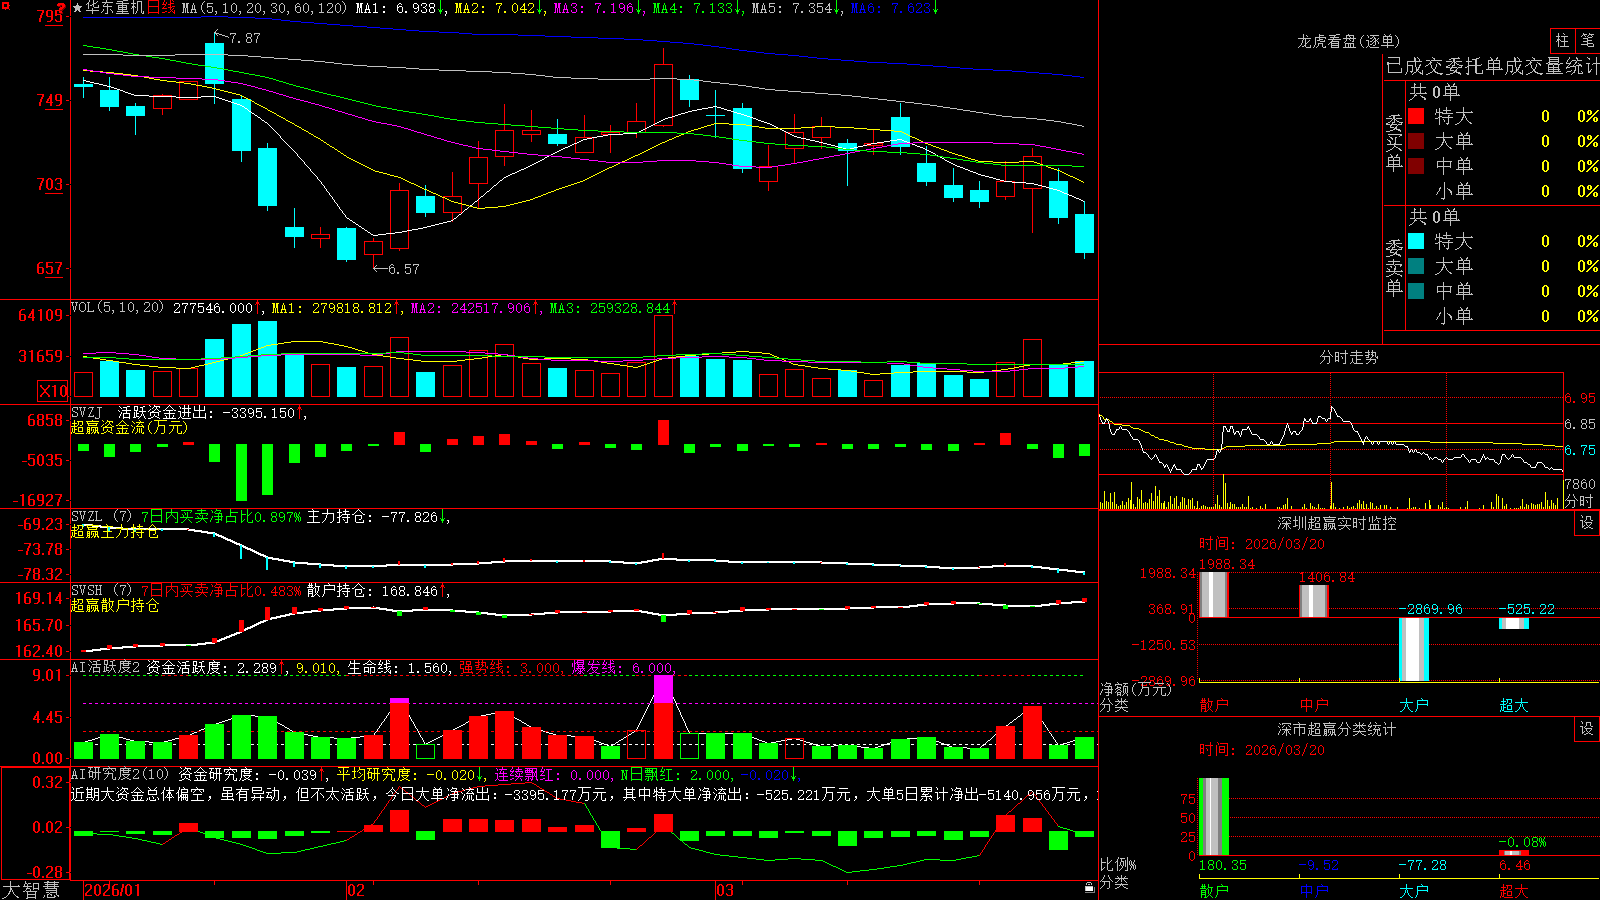This screenshot has width=1600, height=900.
Task: Click the 6.57 low price annotation
Action: tap(403, 269)
